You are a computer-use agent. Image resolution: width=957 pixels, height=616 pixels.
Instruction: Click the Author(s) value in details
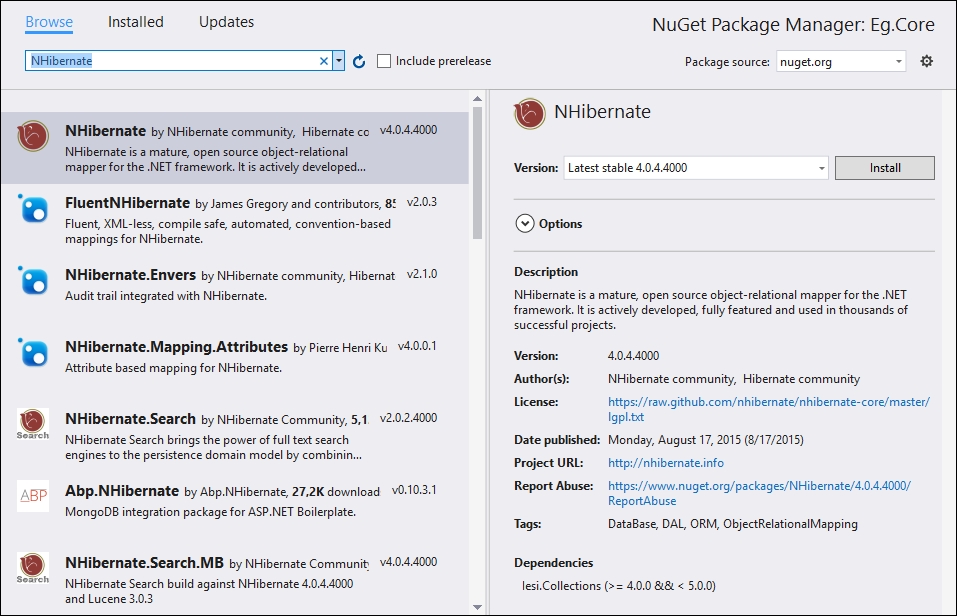click(x=734, y=379)
